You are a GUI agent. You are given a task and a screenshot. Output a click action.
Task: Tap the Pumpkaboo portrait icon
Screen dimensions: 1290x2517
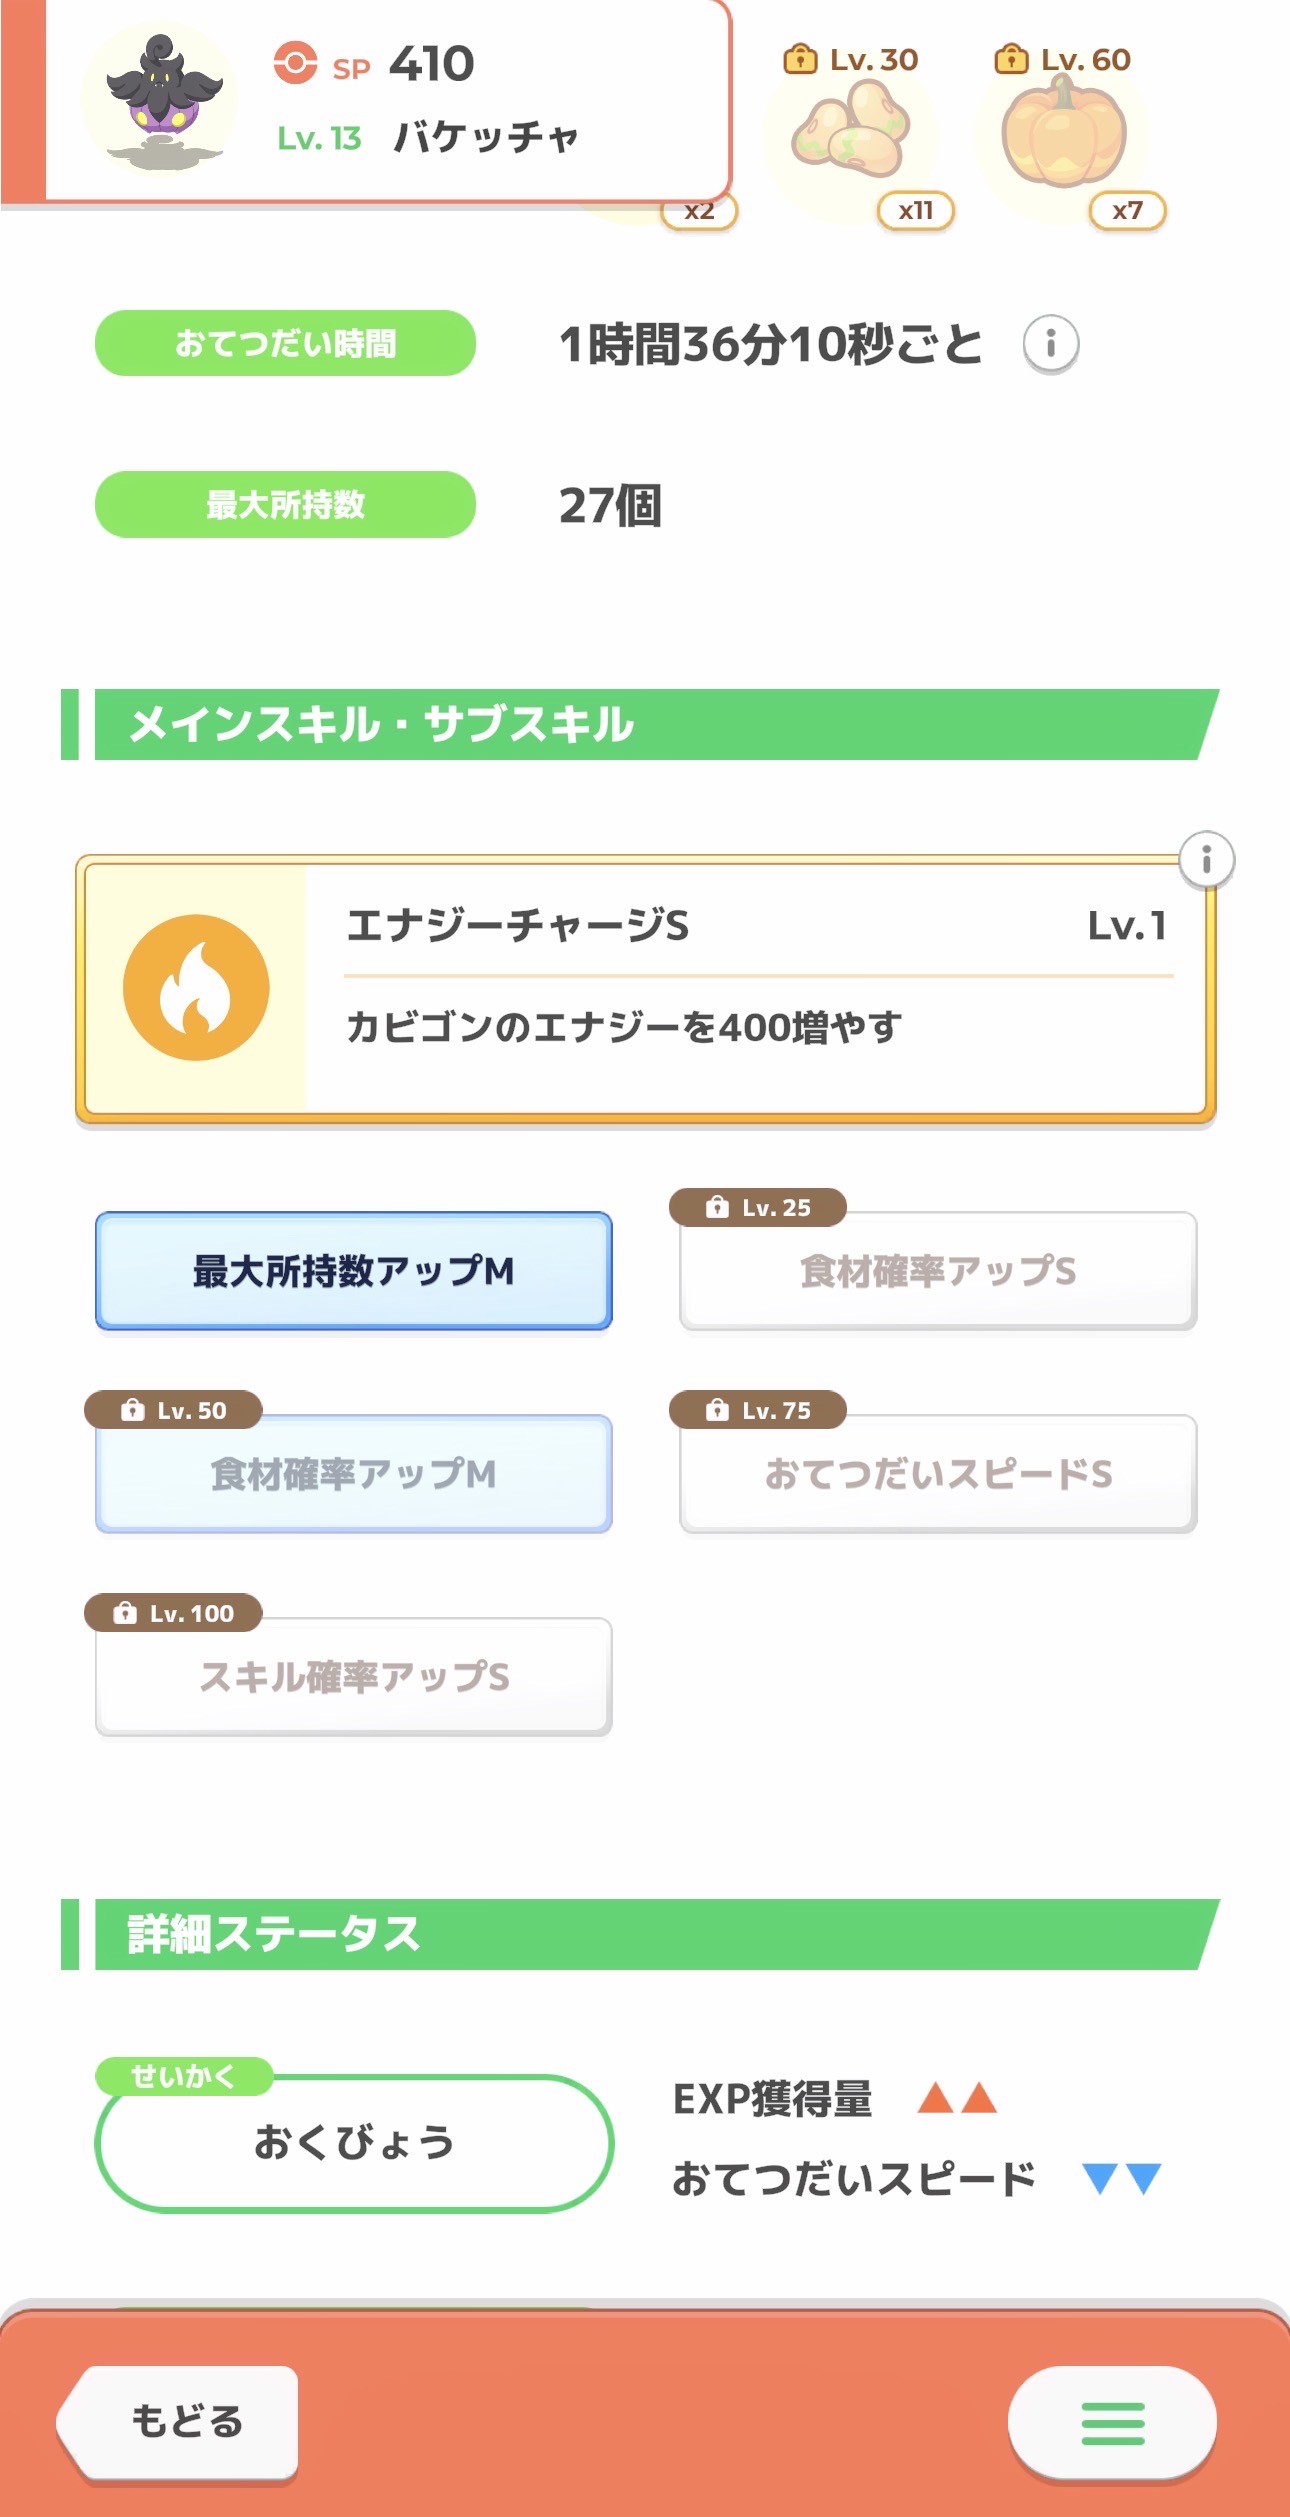[x=163, y=100]
